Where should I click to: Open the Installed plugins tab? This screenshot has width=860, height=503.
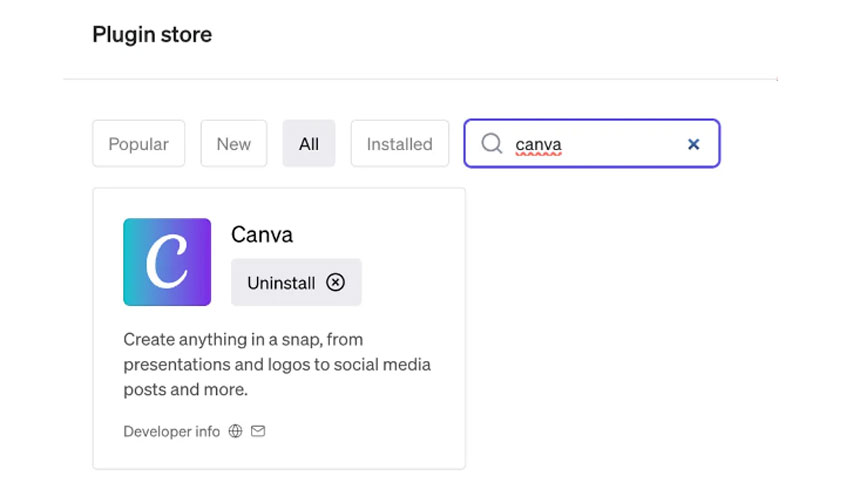point(399,144)
